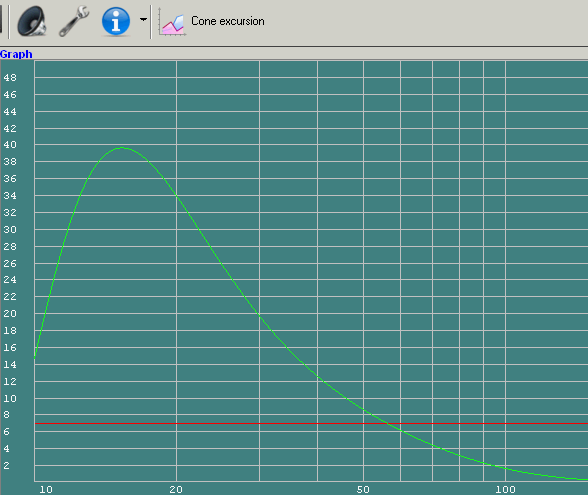Viewport: 588px width, 495px height.
Task: Click the 30 value on vertical axis
Action: [x=10, y=230]
